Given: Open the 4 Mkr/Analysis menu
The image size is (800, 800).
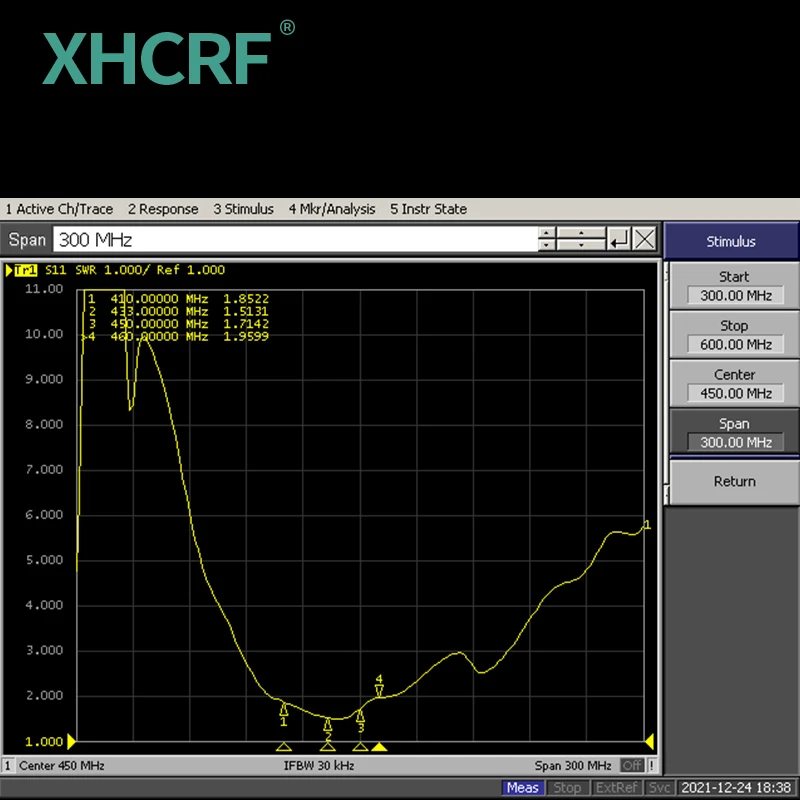Looking at the screenshot, I should 332,209.
